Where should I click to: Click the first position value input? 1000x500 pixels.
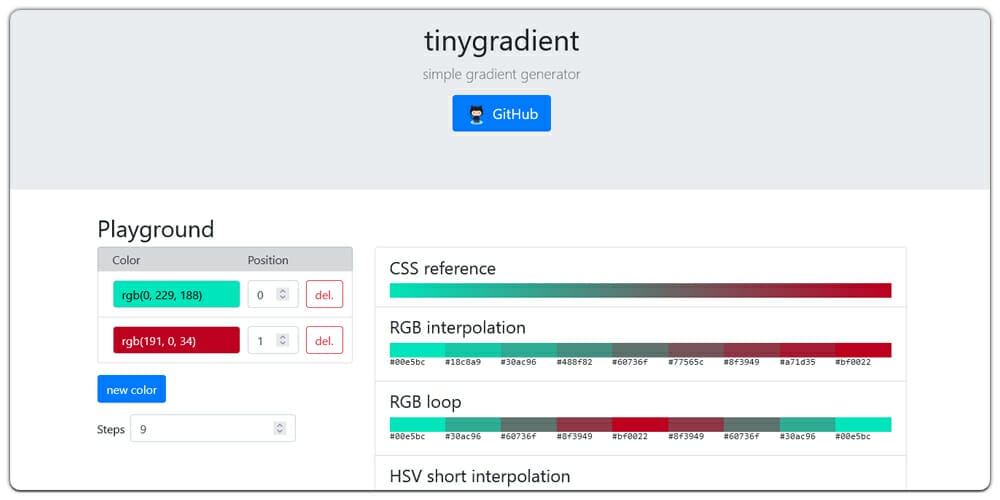point(262,294)
